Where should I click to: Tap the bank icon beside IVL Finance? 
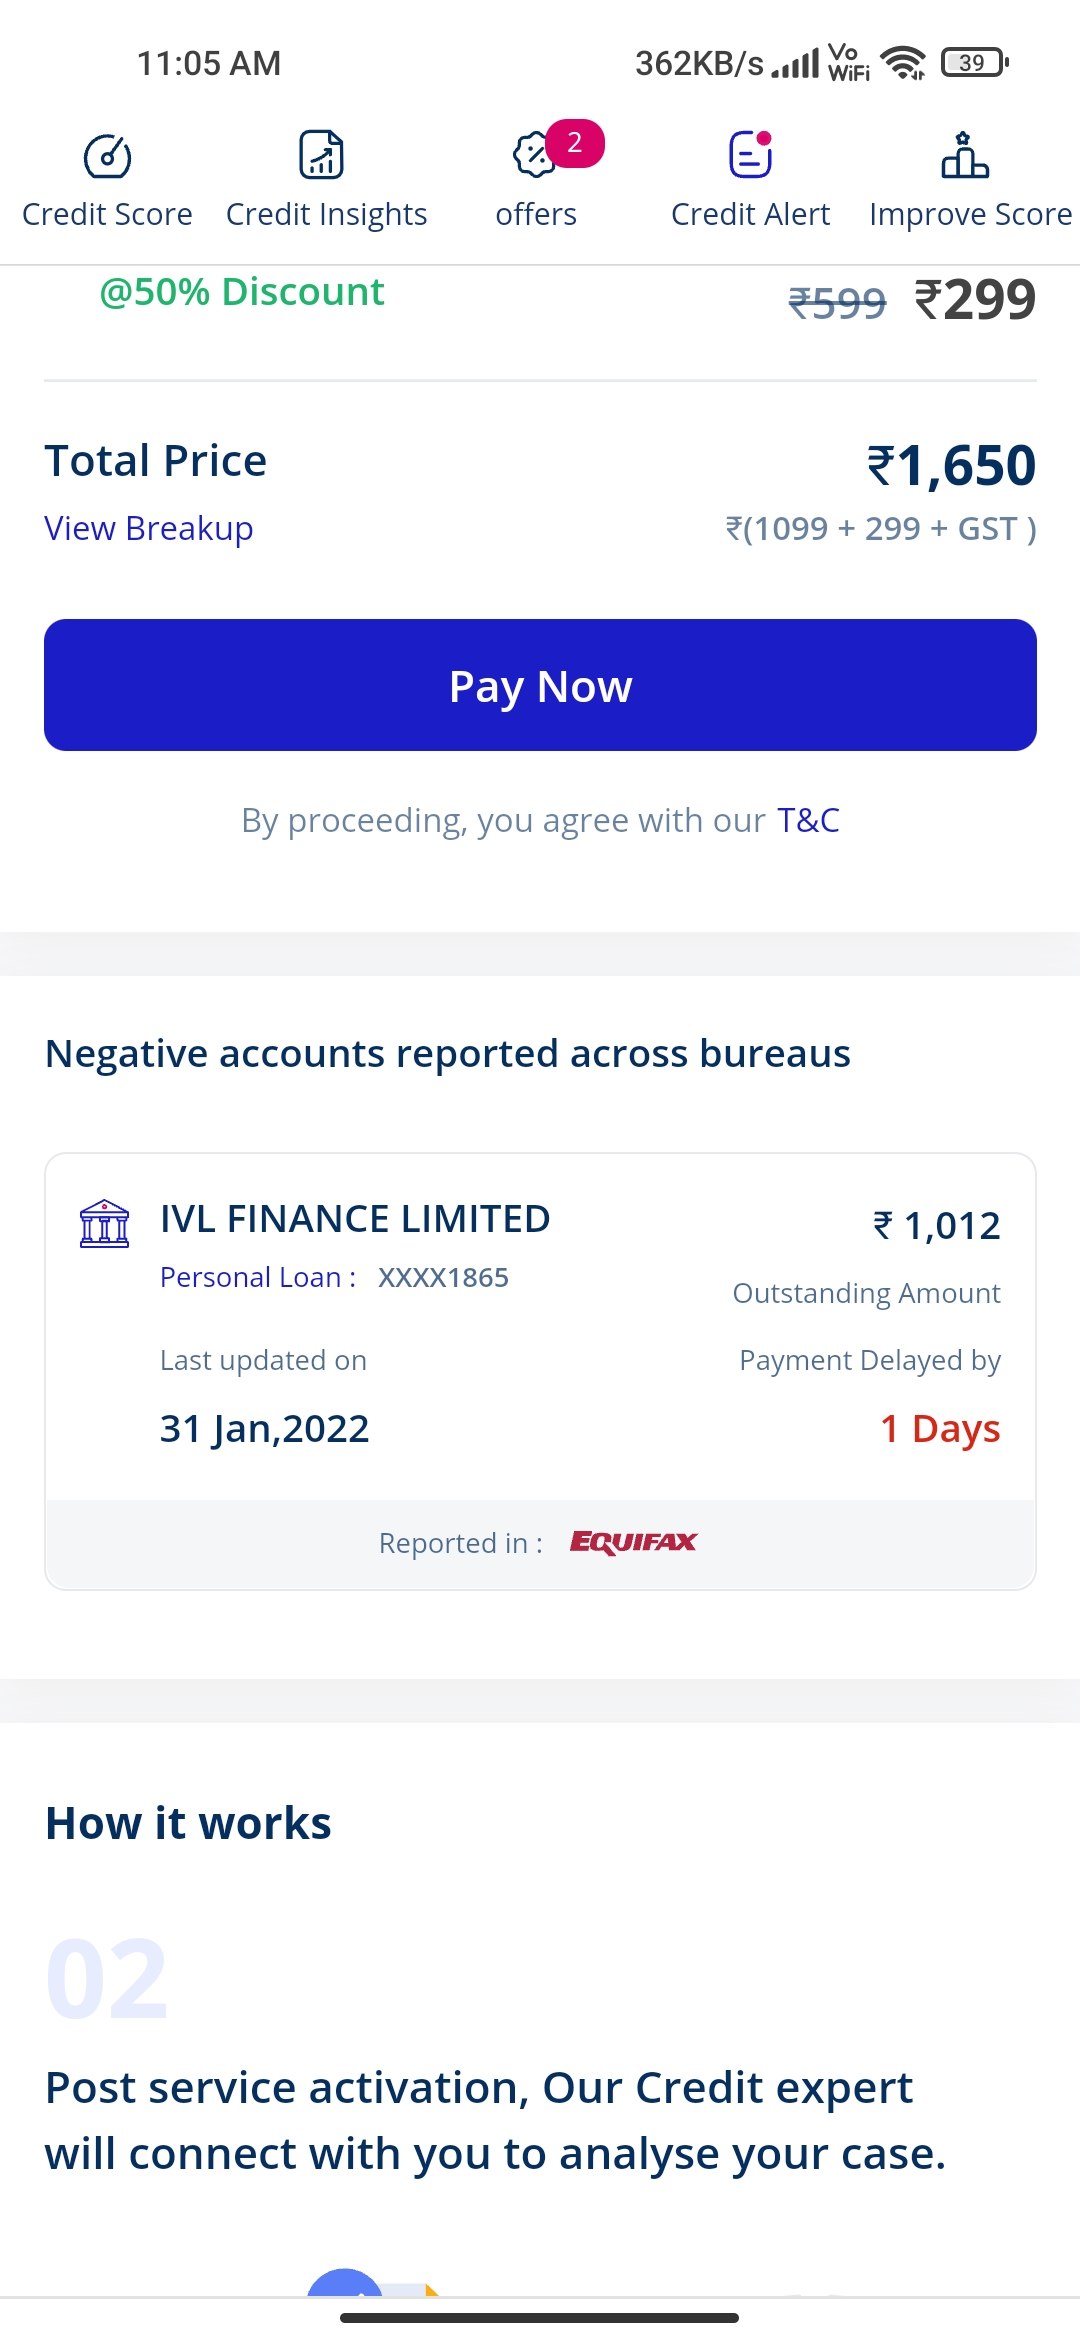point(104,1224)
